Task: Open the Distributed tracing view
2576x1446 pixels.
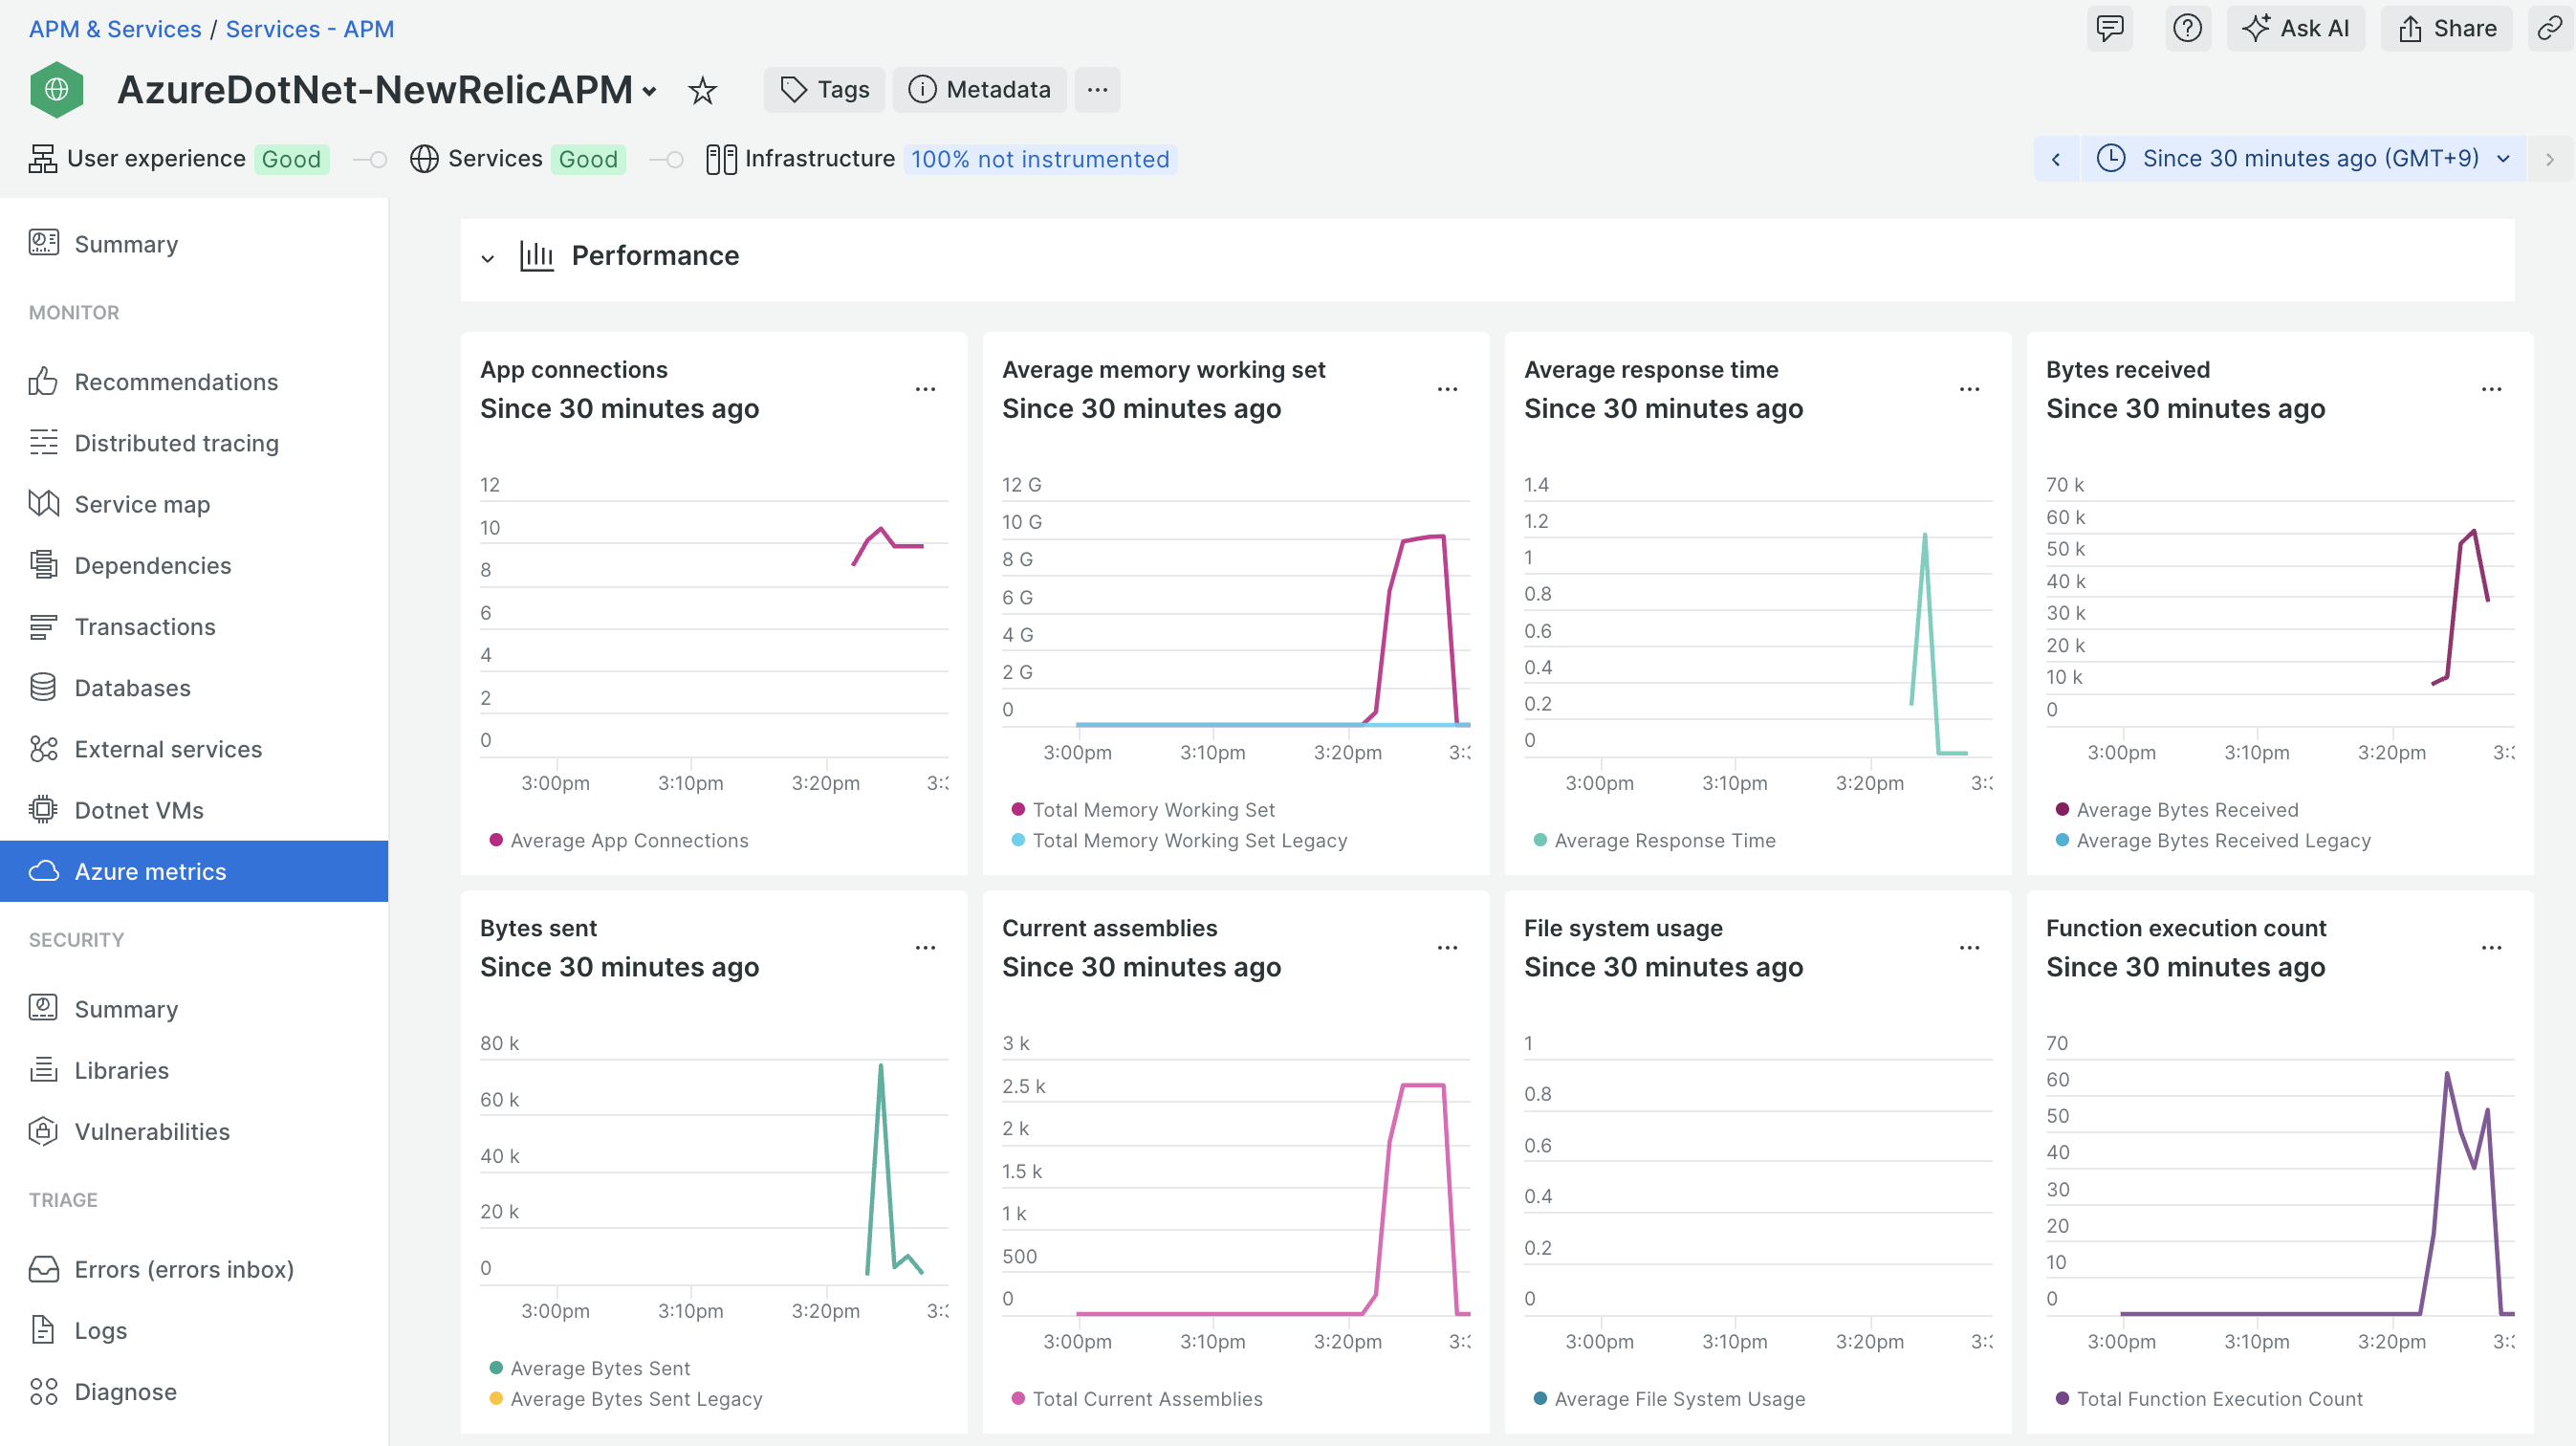Action: click(x=176, y=443)
